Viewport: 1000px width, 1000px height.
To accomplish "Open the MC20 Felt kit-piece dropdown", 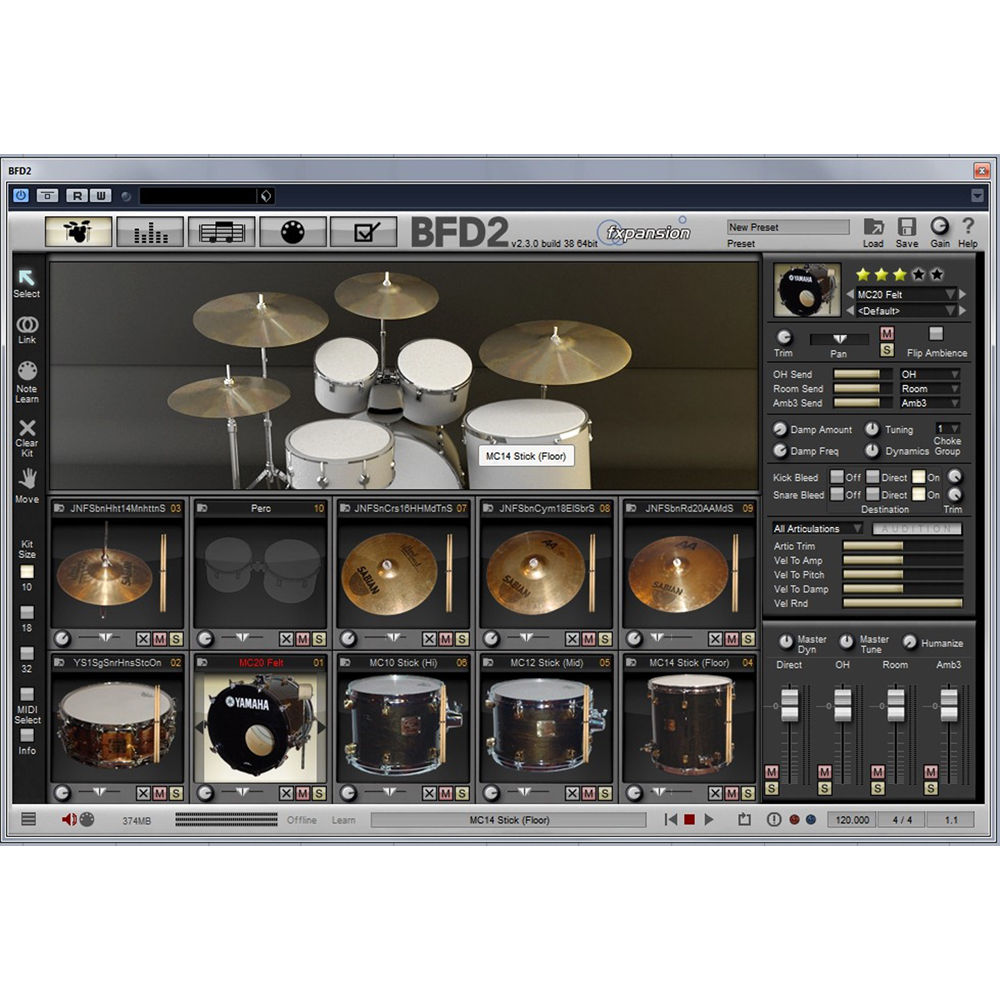I will point(906,294).
